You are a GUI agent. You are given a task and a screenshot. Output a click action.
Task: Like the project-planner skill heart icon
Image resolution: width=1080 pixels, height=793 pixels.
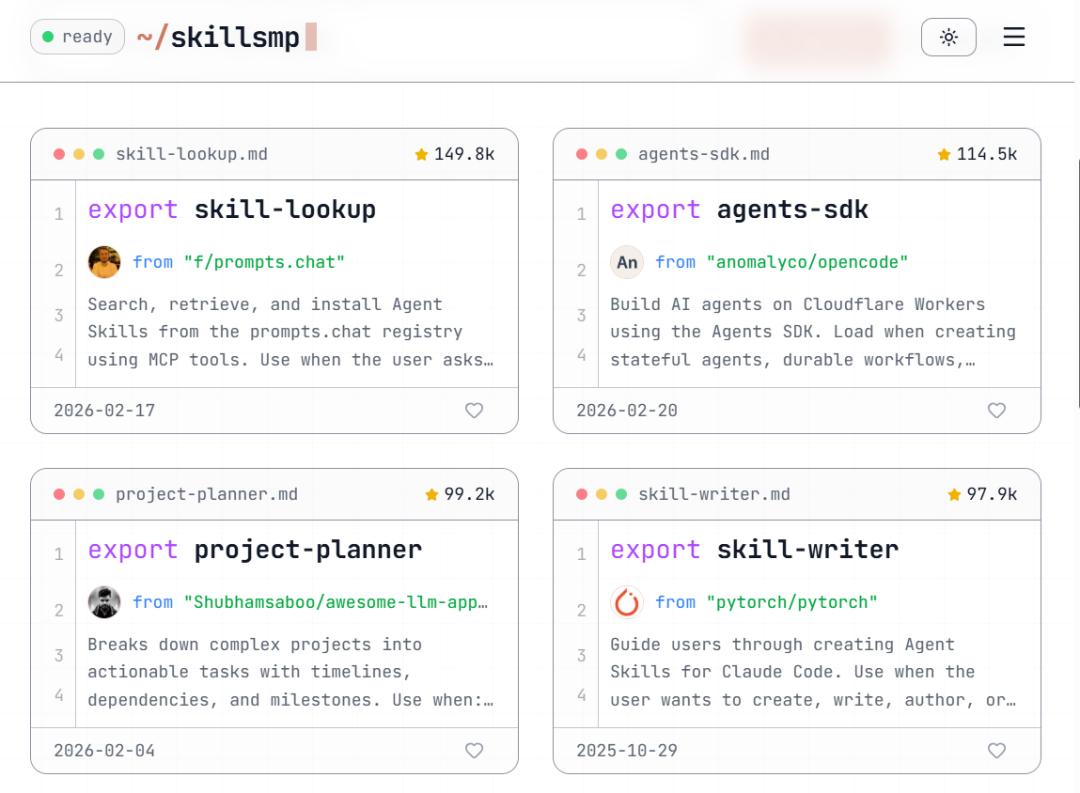[474, 750]
